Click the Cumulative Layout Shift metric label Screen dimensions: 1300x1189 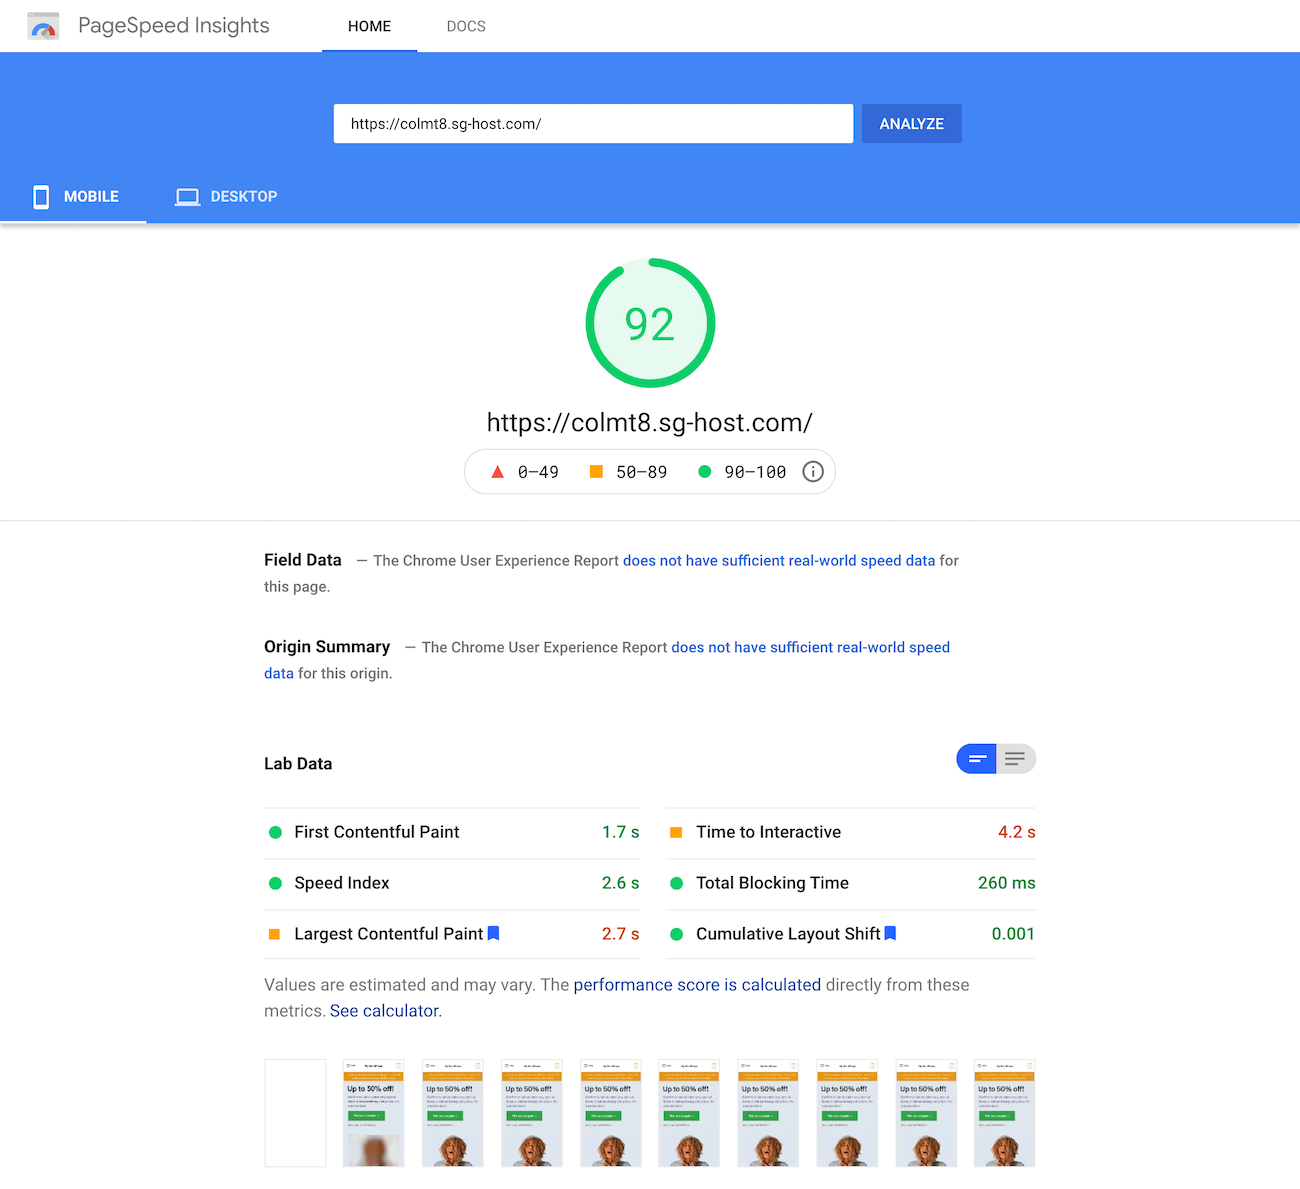788,934
